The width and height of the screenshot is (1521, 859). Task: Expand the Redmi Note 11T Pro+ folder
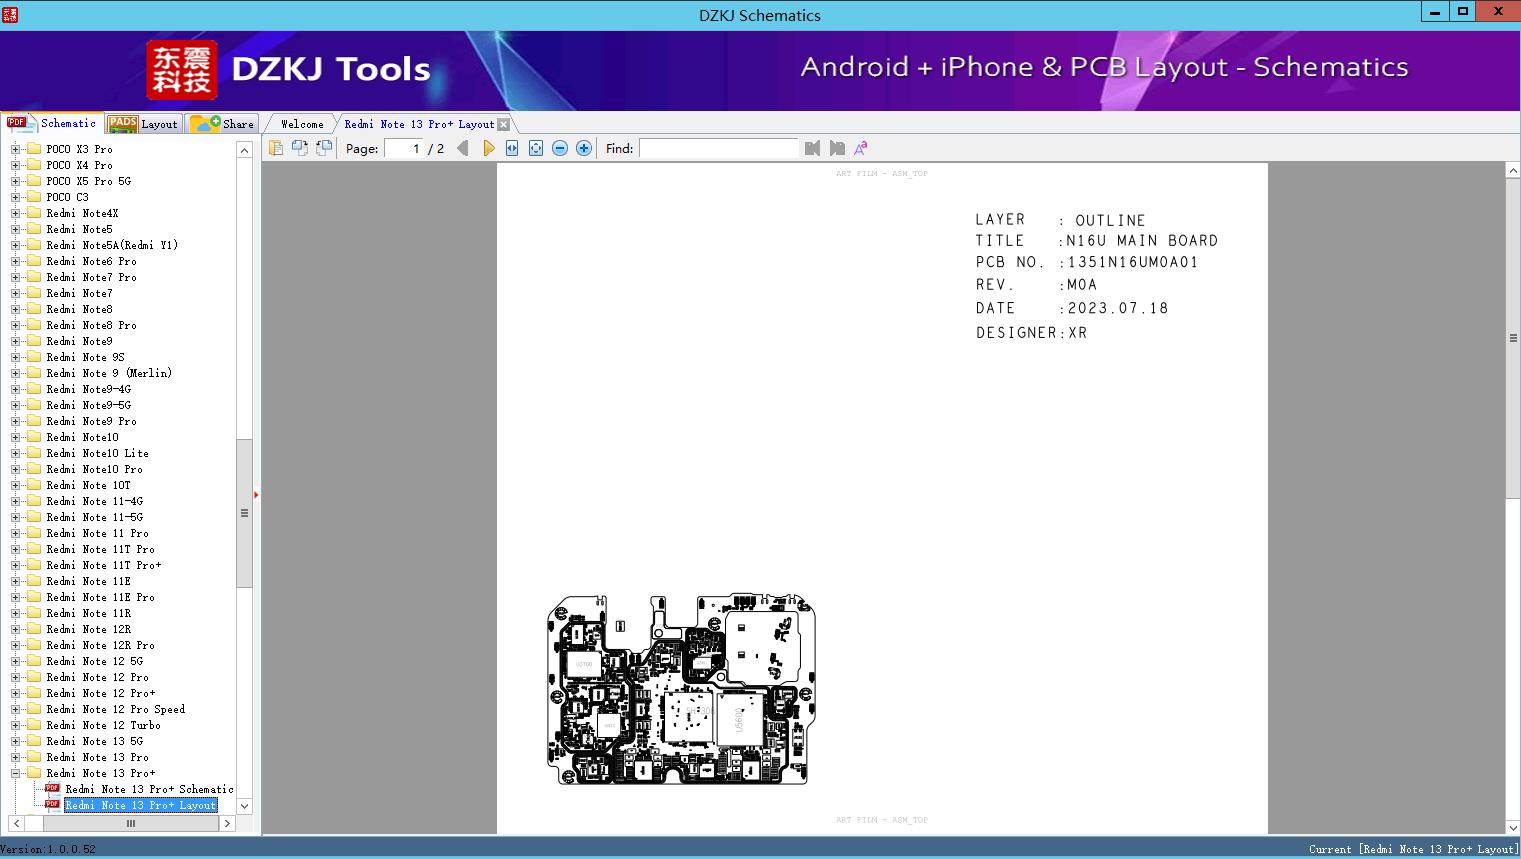pyautogui.click(x=15, y=565)
